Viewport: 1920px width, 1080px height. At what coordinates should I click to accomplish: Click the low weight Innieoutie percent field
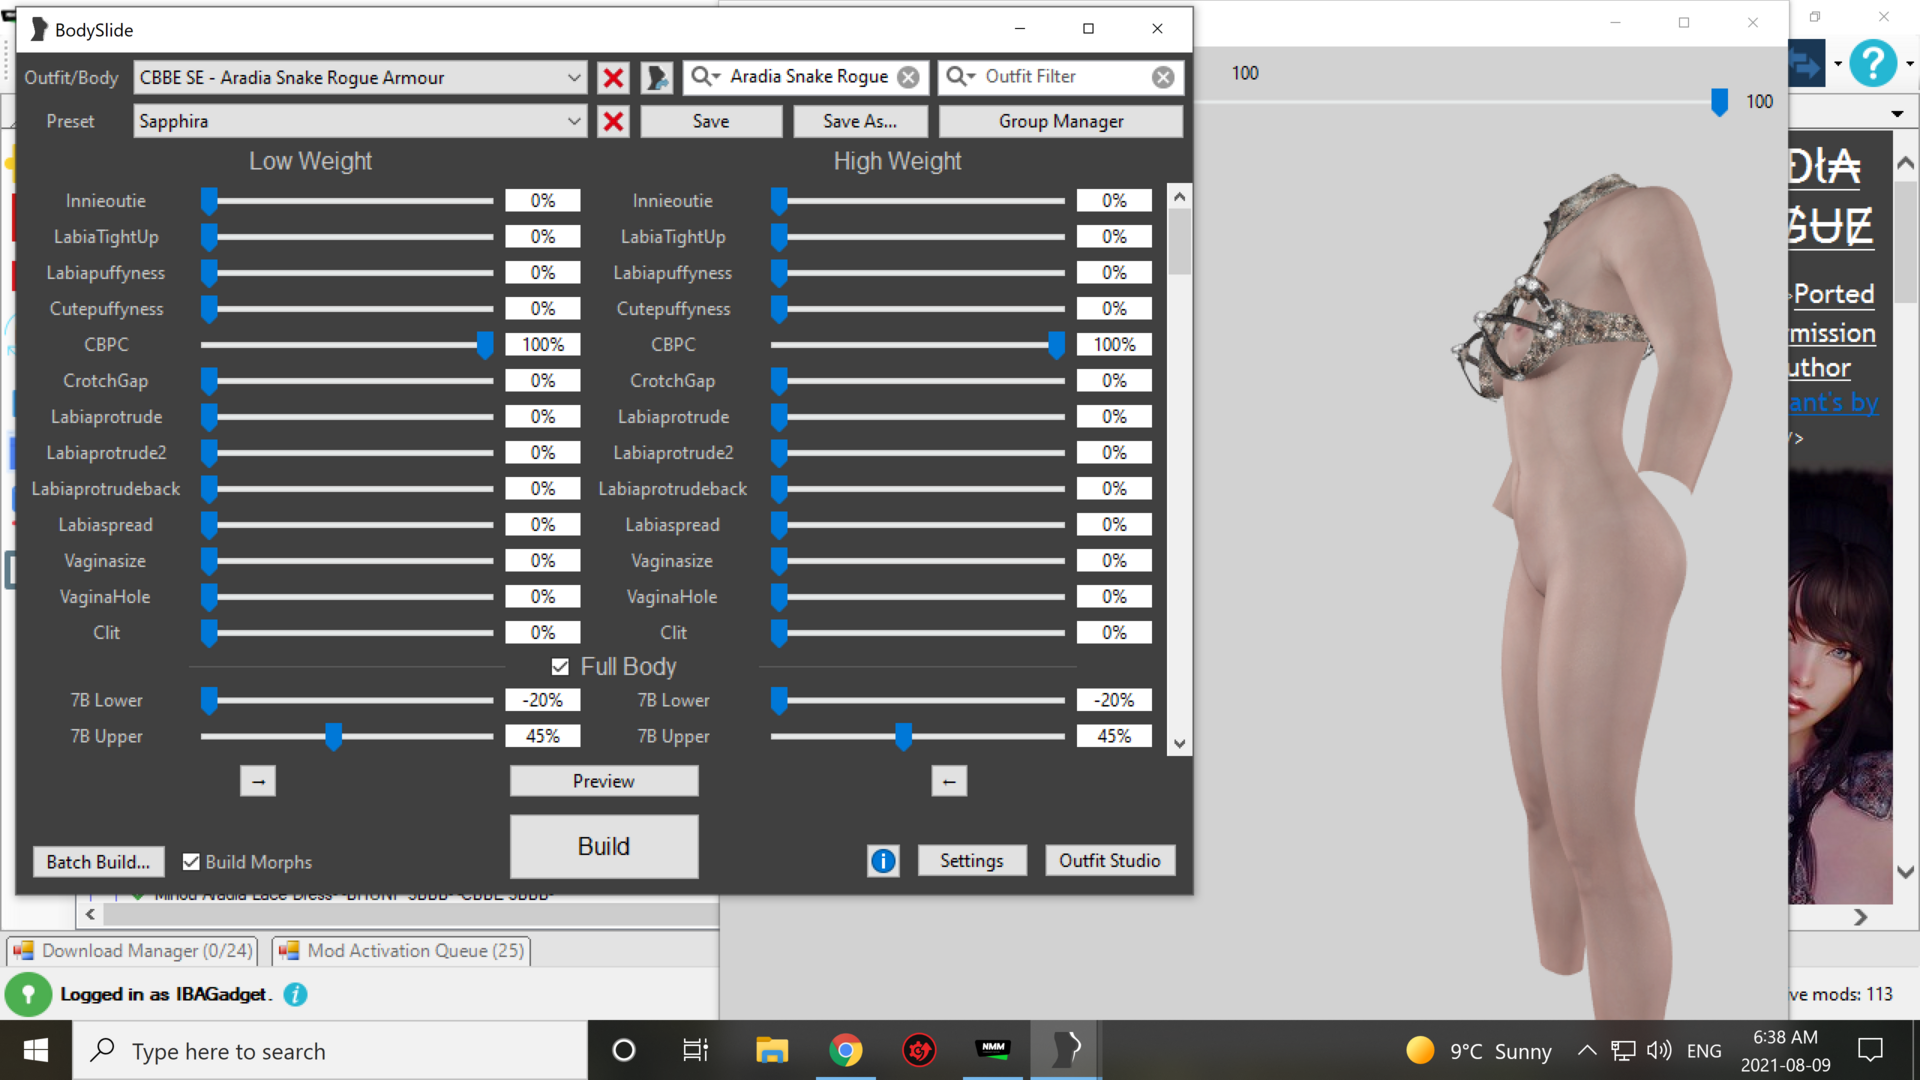pos(543,201)
